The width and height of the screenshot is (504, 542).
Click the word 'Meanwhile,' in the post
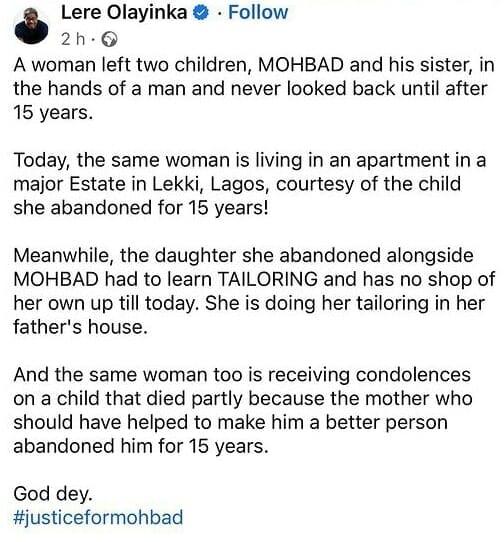coord(64,256)
